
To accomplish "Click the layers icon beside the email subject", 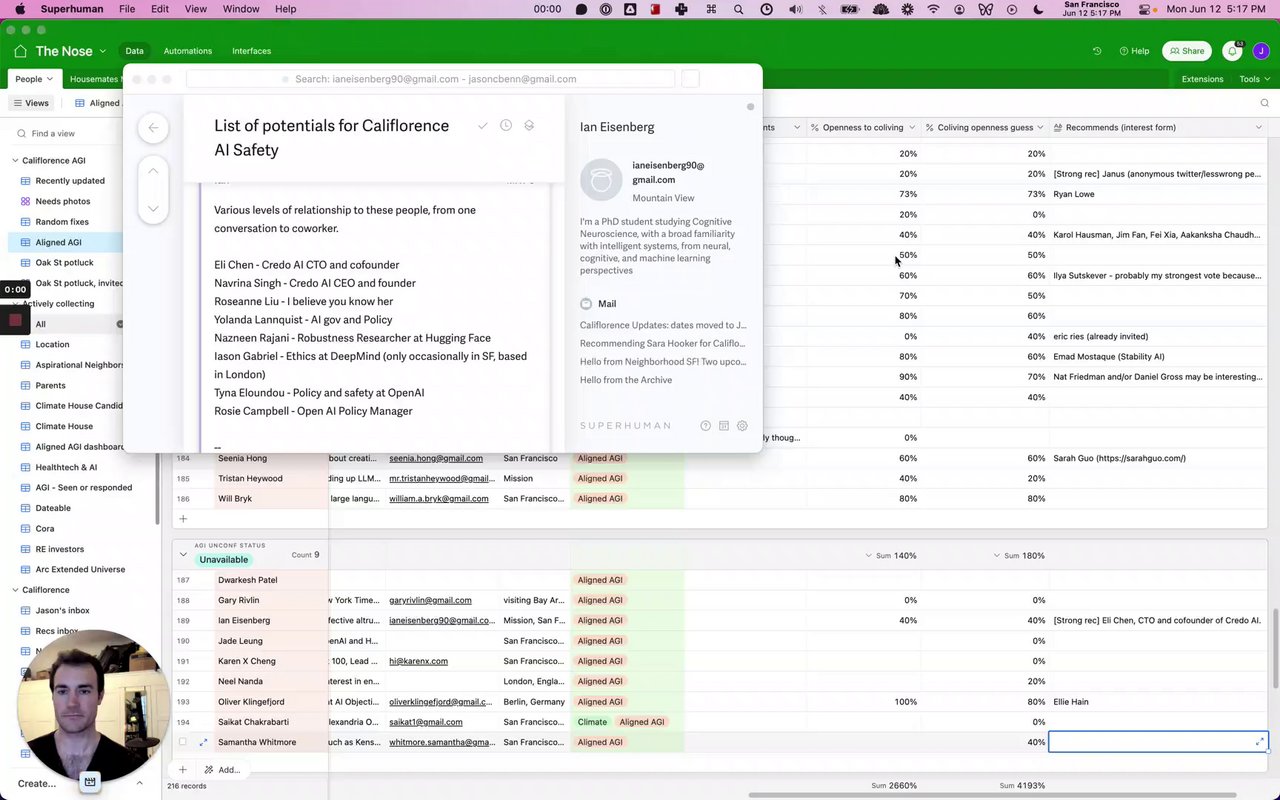I will 529,126.
